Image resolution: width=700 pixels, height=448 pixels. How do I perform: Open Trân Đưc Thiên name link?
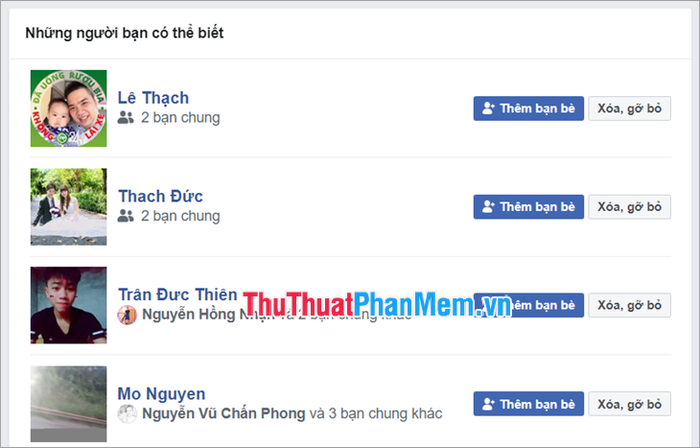(x=177, y=295)
